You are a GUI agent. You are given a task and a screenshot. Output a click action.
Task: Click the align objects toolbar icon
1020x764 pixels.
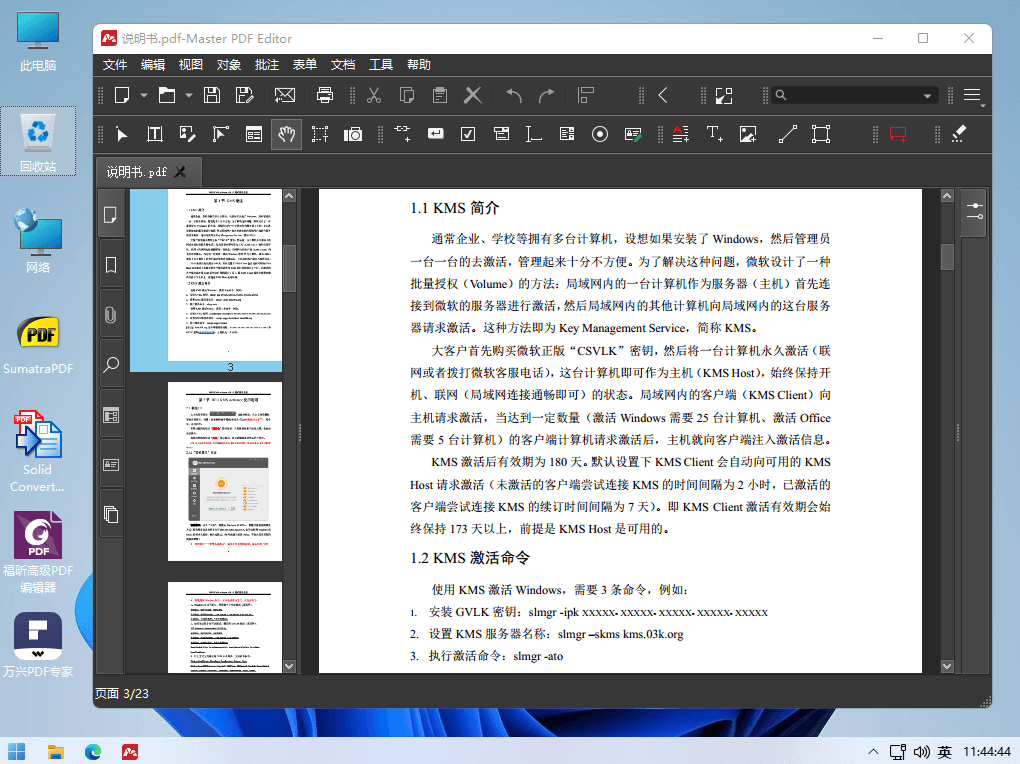(586, 95)
